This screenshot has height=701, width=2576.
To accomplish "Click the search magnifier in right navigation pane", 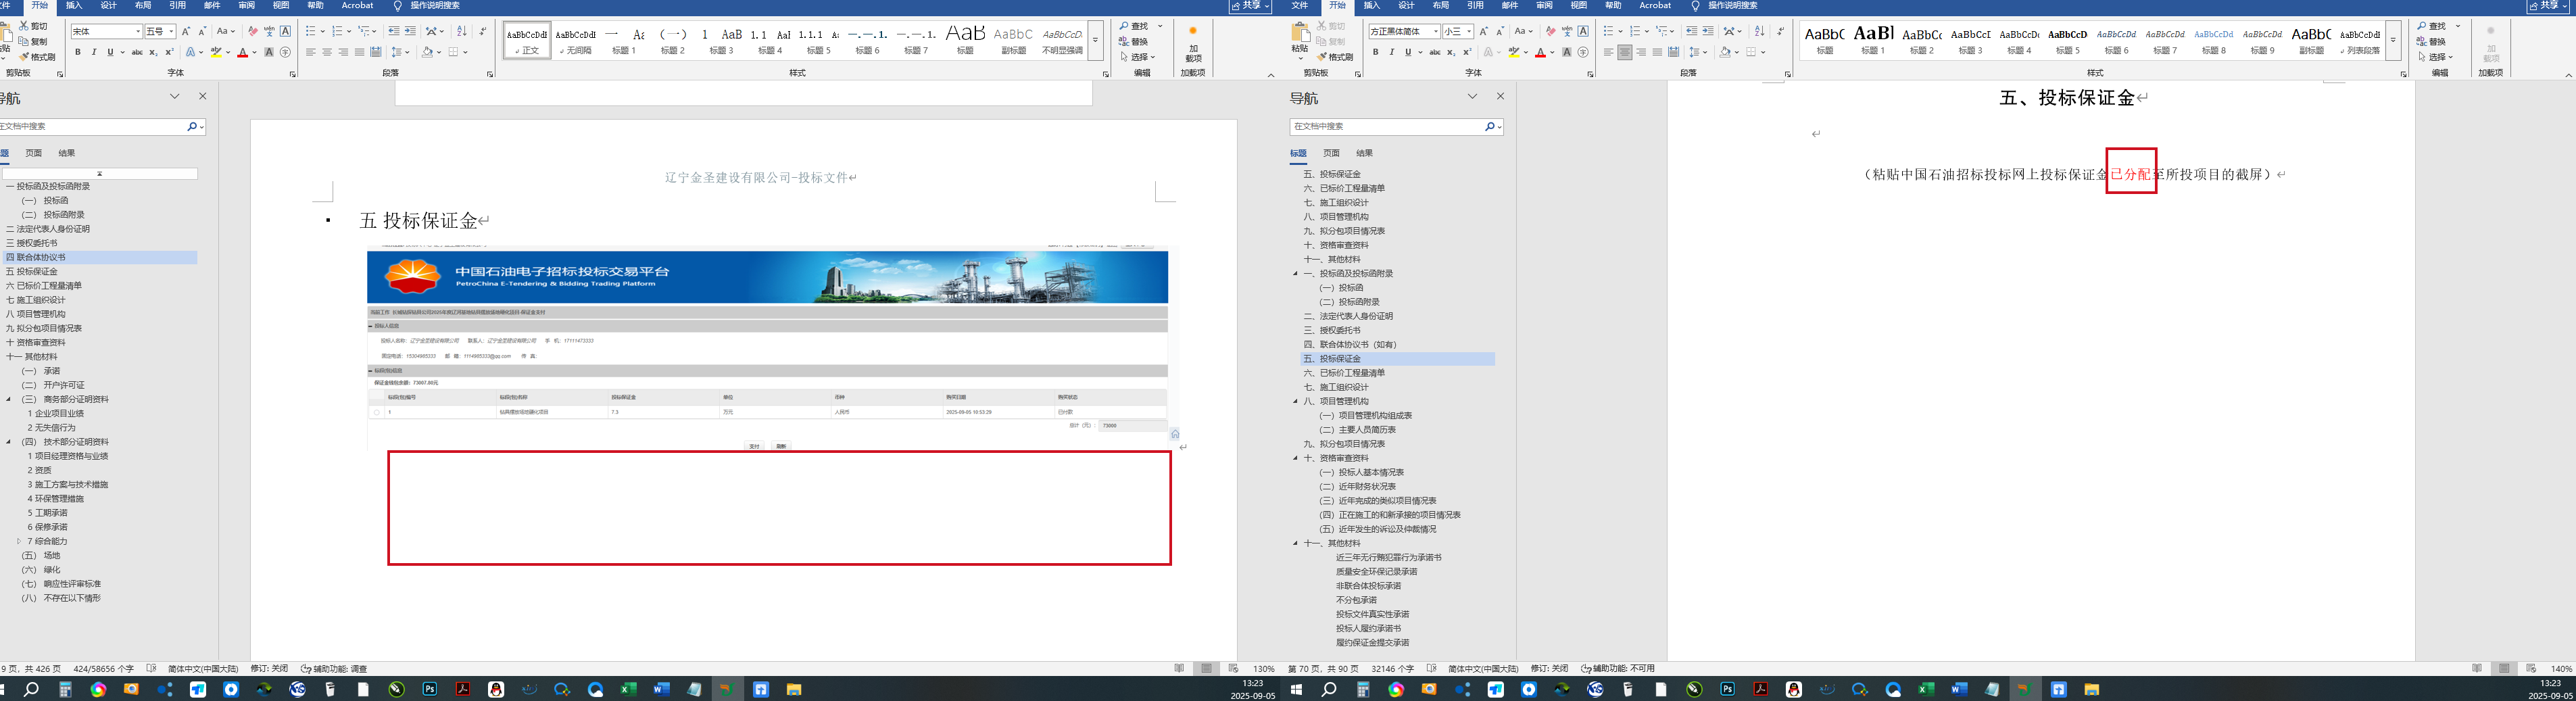I will (x=1489, y=127).
